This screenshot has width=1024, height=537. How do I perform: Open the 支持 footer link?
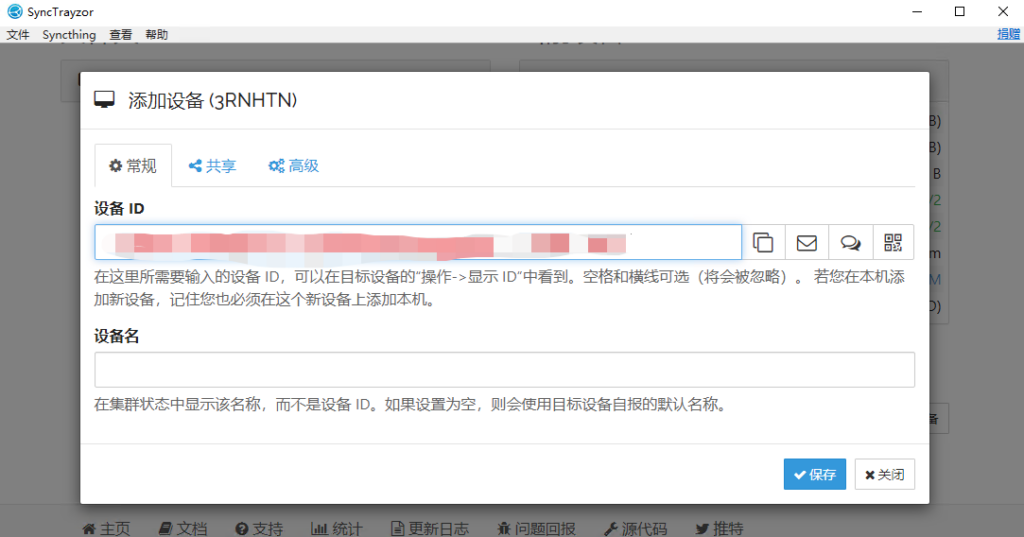[x=259, y=529]
